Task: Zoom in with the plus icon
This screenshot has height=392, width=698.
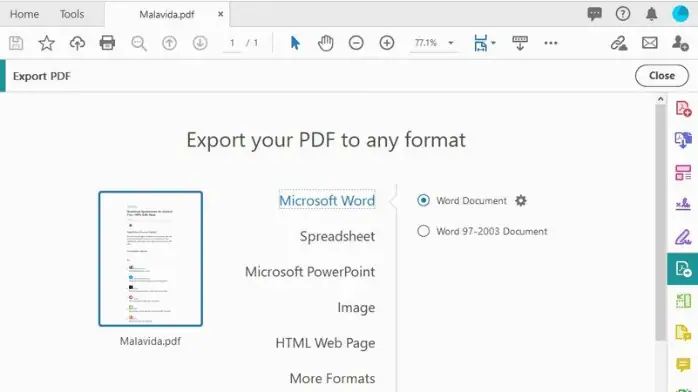Action: coord(387,43)
